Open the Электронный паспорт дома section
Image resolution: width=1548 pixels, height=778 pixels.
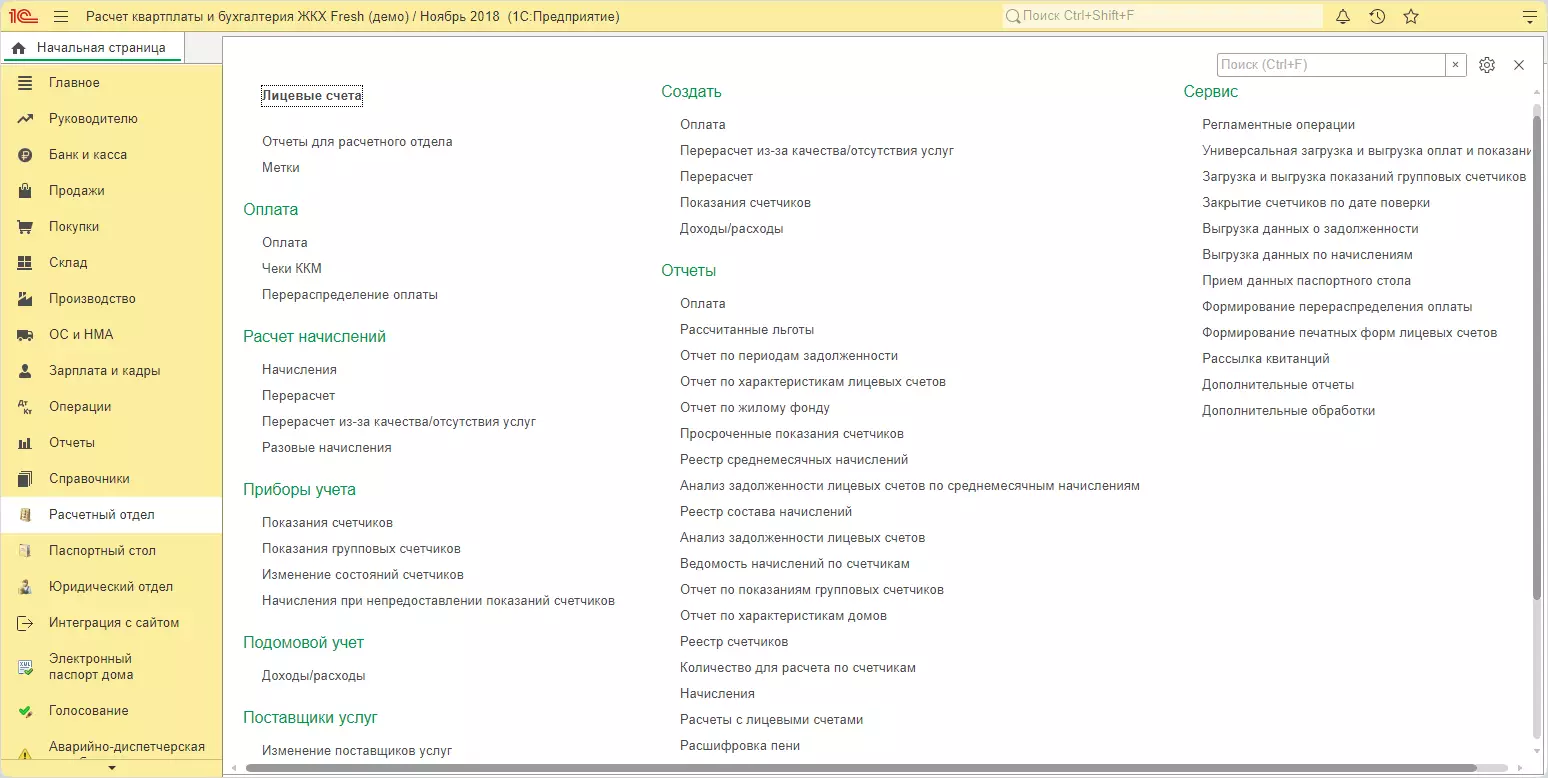111,667
